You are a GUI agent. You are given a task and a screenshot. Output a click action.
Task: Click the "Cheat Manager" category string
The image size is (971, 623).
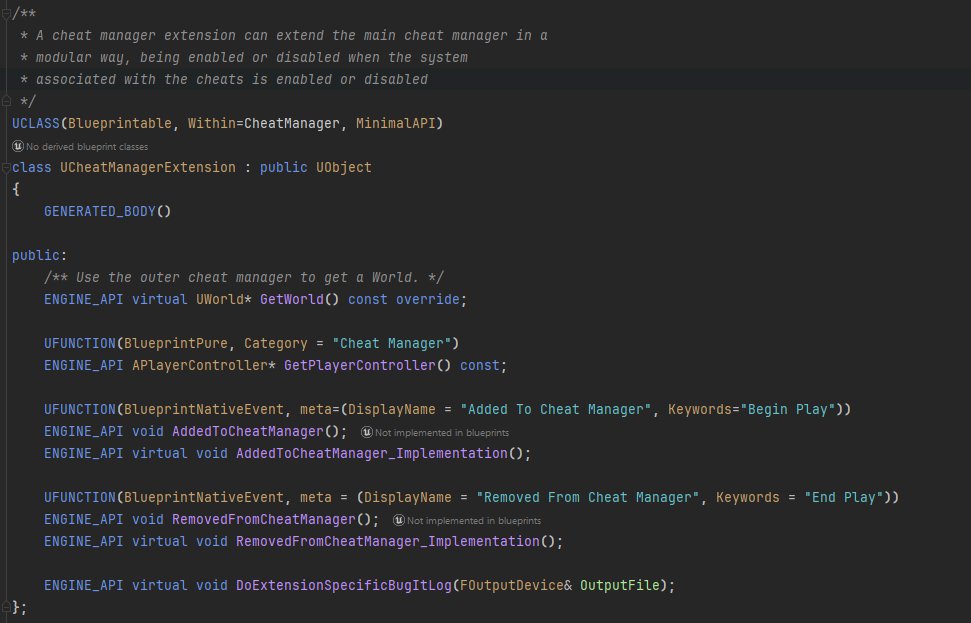coord(391,343)
